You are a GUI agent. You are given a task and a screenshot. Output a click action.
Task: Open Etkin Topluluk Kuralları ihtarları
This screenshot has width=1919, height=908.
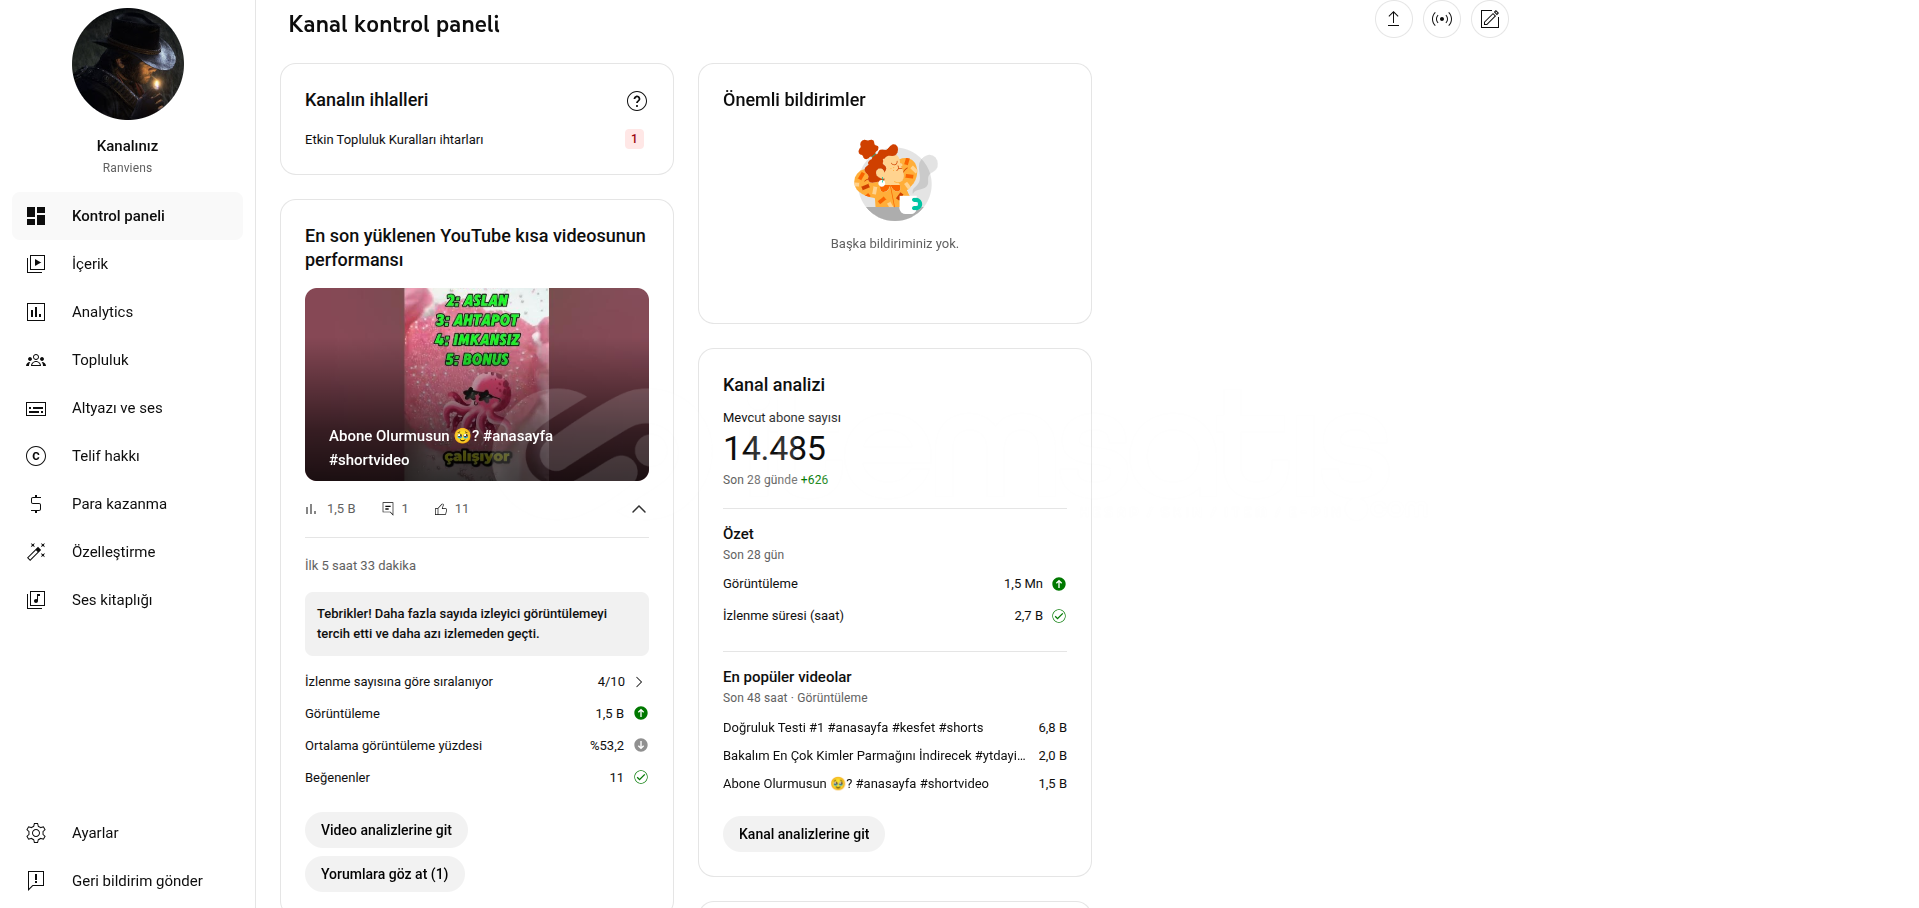[394, 140]
